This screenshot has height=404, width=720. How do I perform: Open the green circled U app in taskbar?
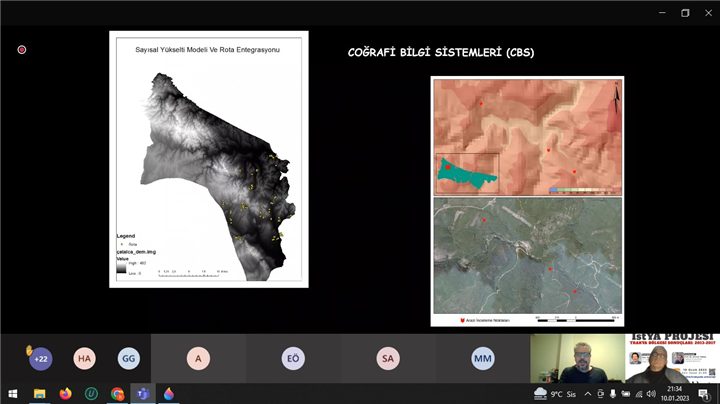91,394
